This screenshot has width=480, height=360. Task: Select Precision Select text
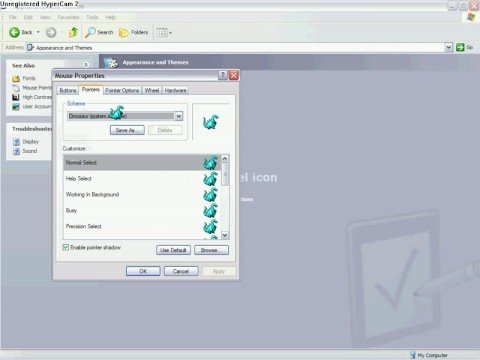84,226
